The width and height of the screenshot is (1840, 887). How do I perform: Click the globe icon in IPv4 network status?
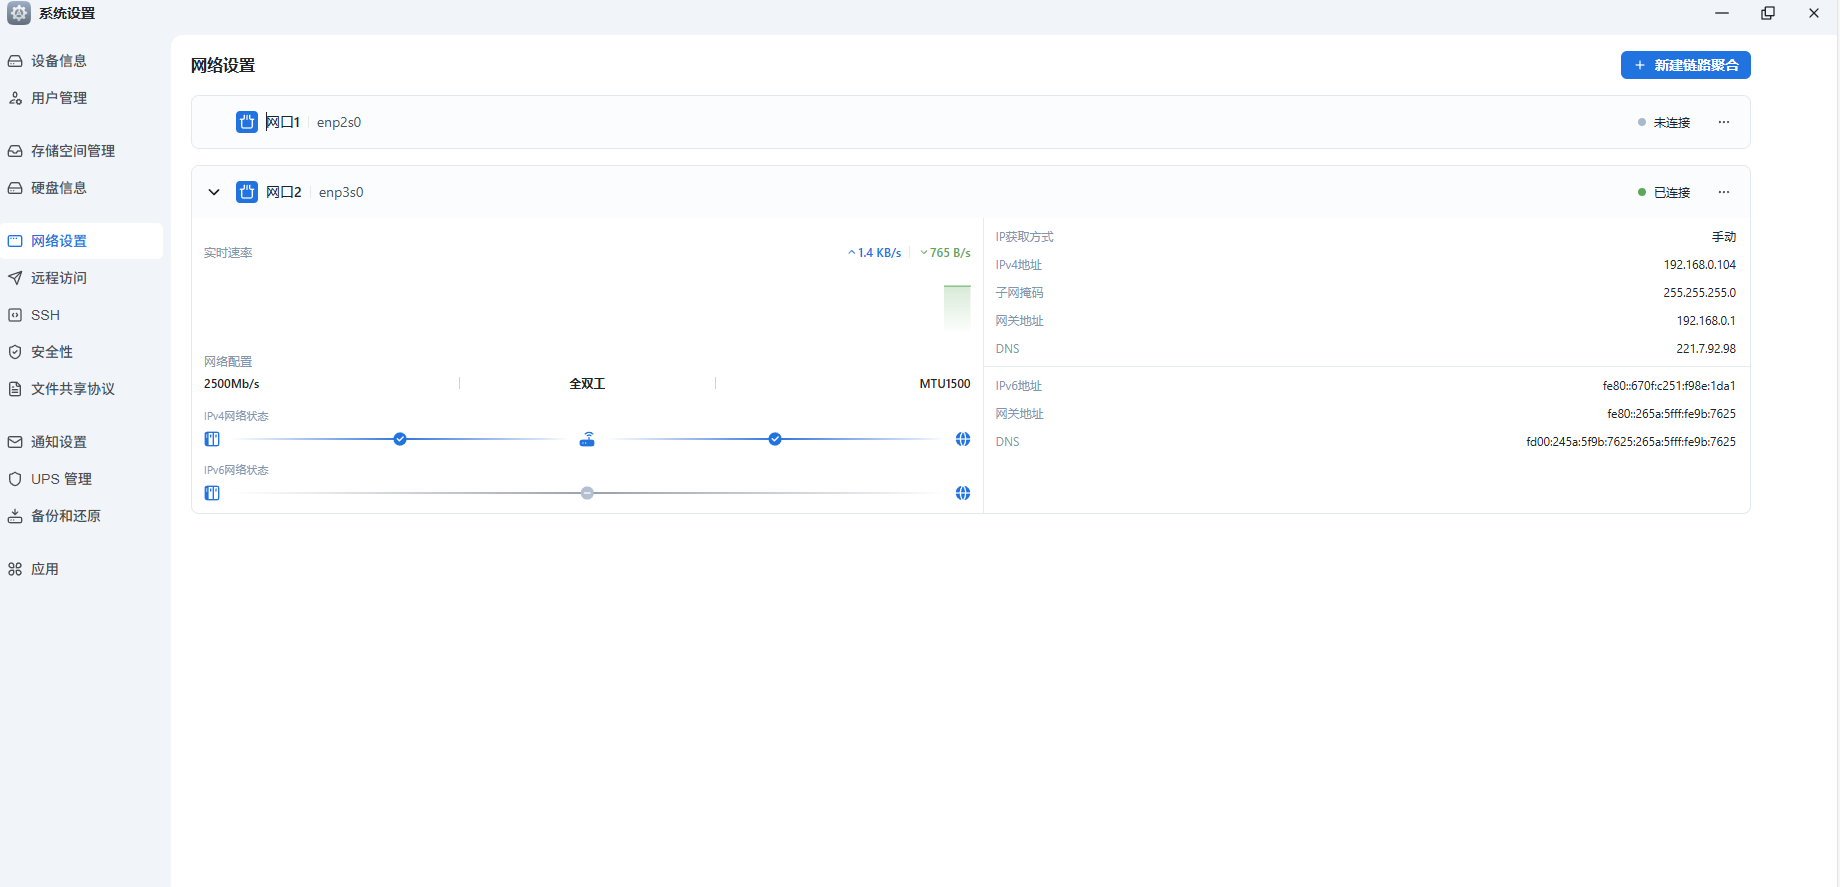962,439
